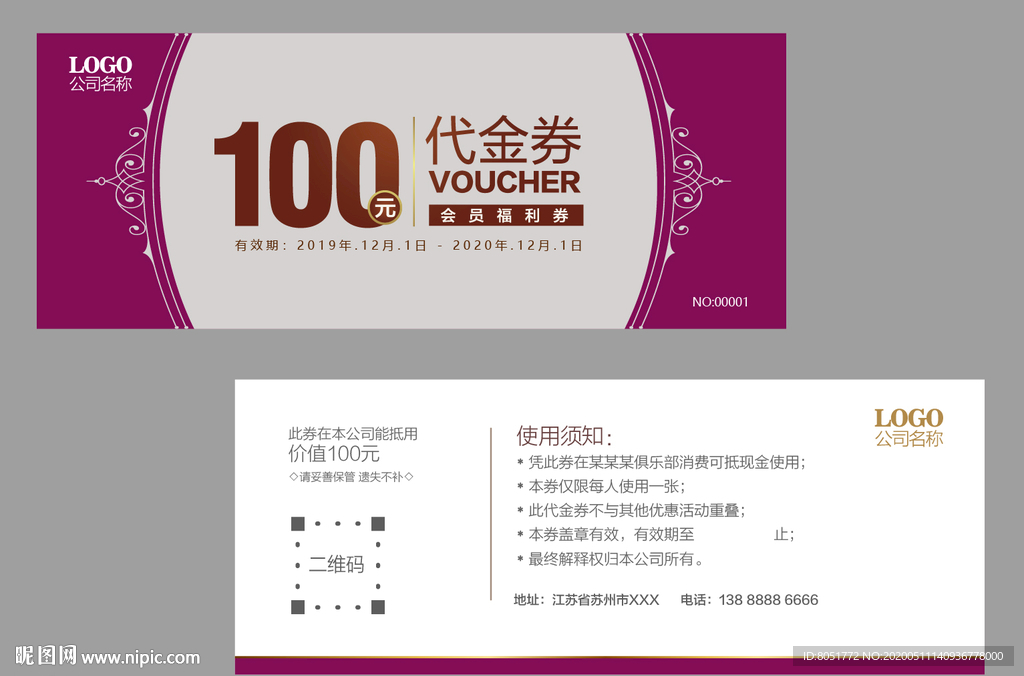1024x676 pixels.
Task: Click the rule 本券盖章有效，有效期至
Action: coord(656,534)
